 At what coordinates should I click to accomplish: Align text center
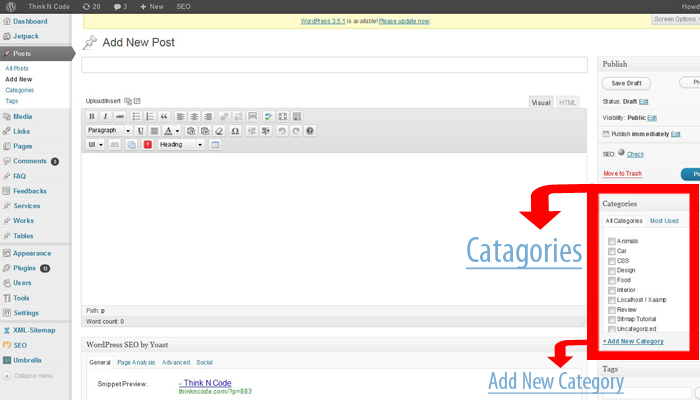click(194, 117)
